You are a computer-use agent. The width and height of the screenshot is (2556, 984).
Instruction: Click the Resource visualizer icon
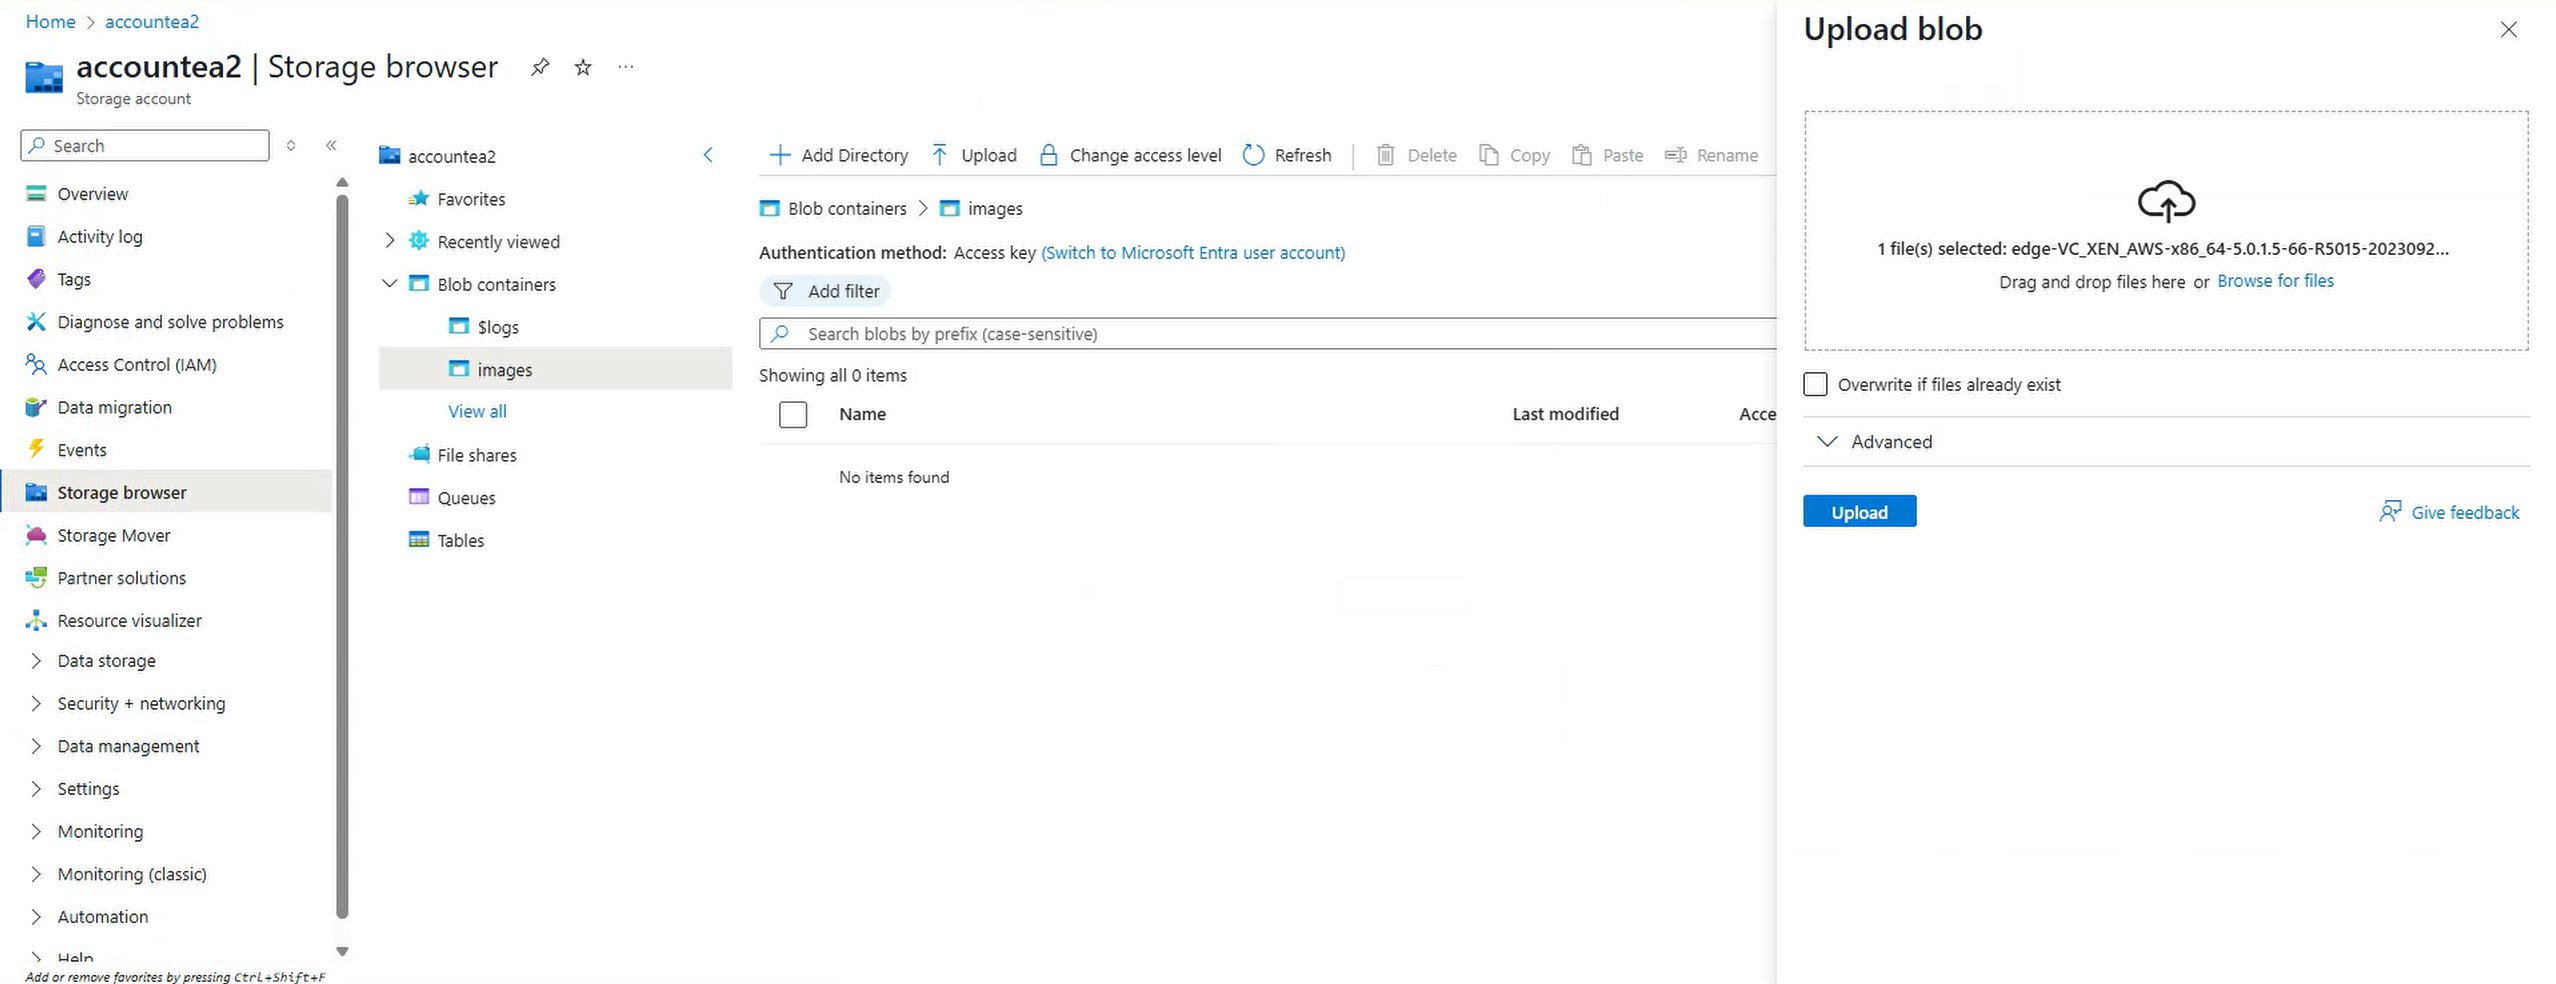click(36, 621)
